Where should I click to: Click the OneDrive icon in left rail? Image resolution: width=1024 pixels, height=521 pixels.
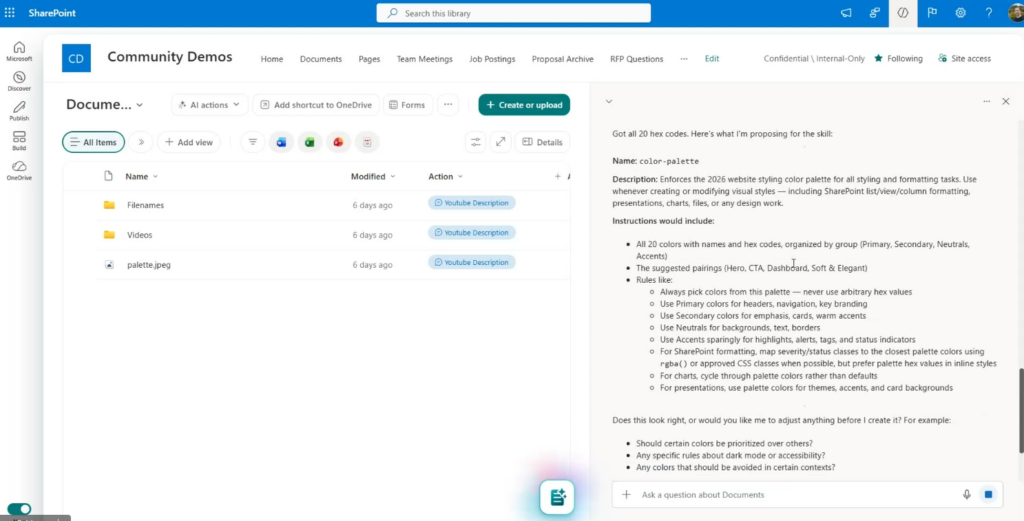[x=19, y=170]
